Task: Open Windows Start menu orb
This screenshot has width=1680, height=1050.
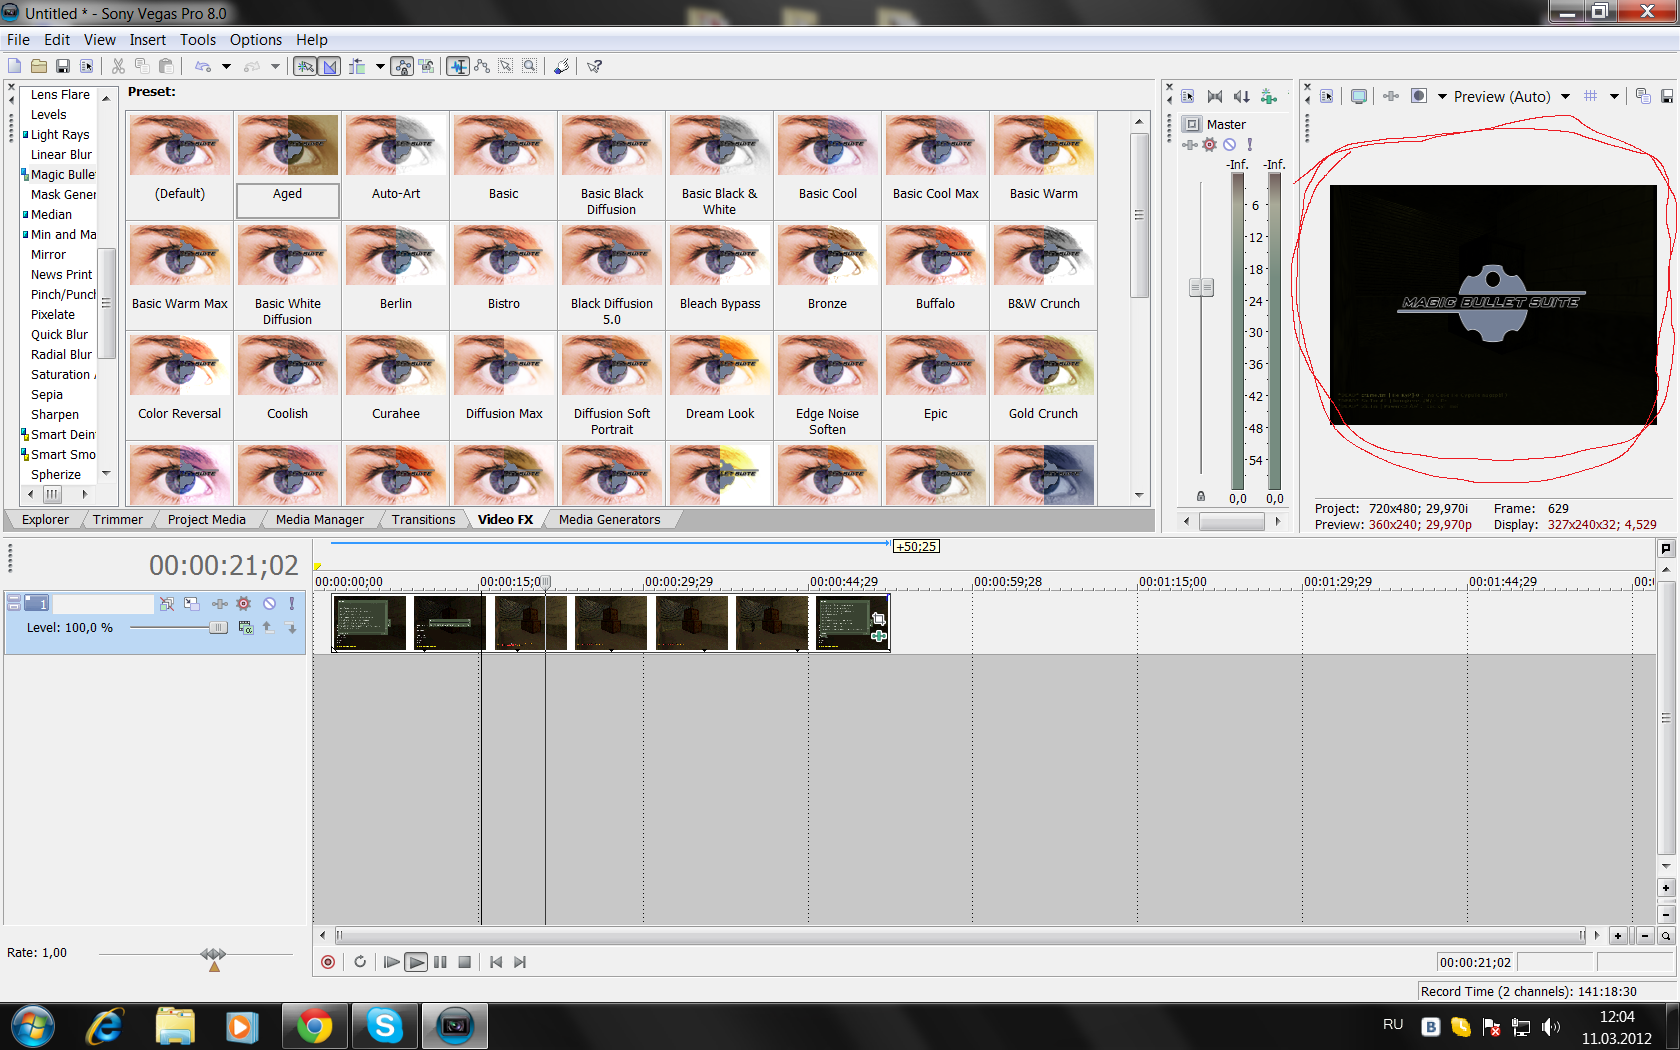Action: 33,1026
